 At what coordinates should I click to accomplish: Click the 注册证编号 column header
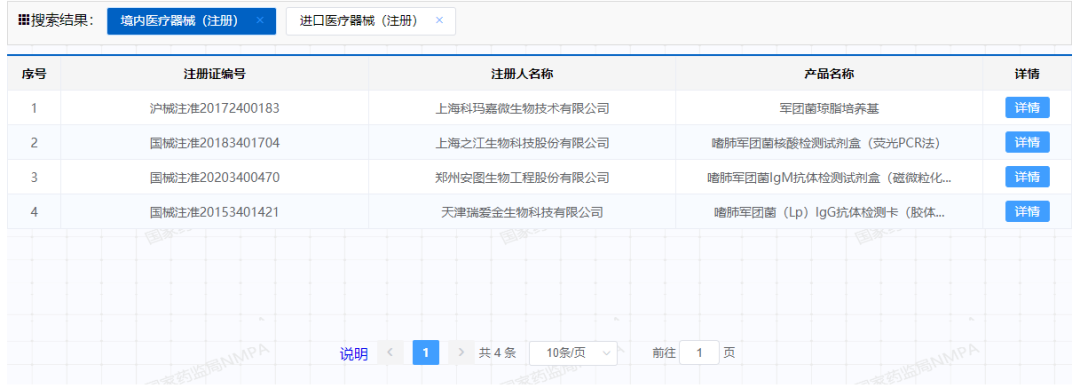pos(214,74)
